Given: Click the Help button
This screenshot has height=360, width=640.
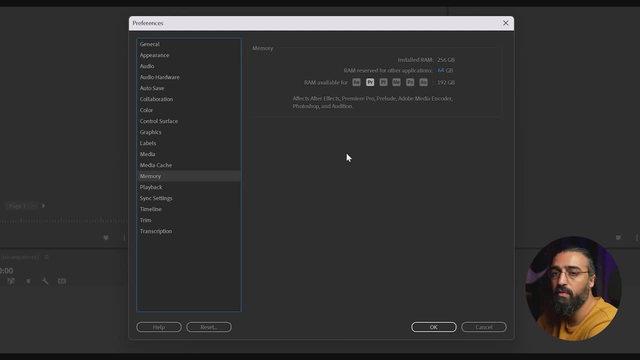Looking at the screenshot, I should pos(159,327).
